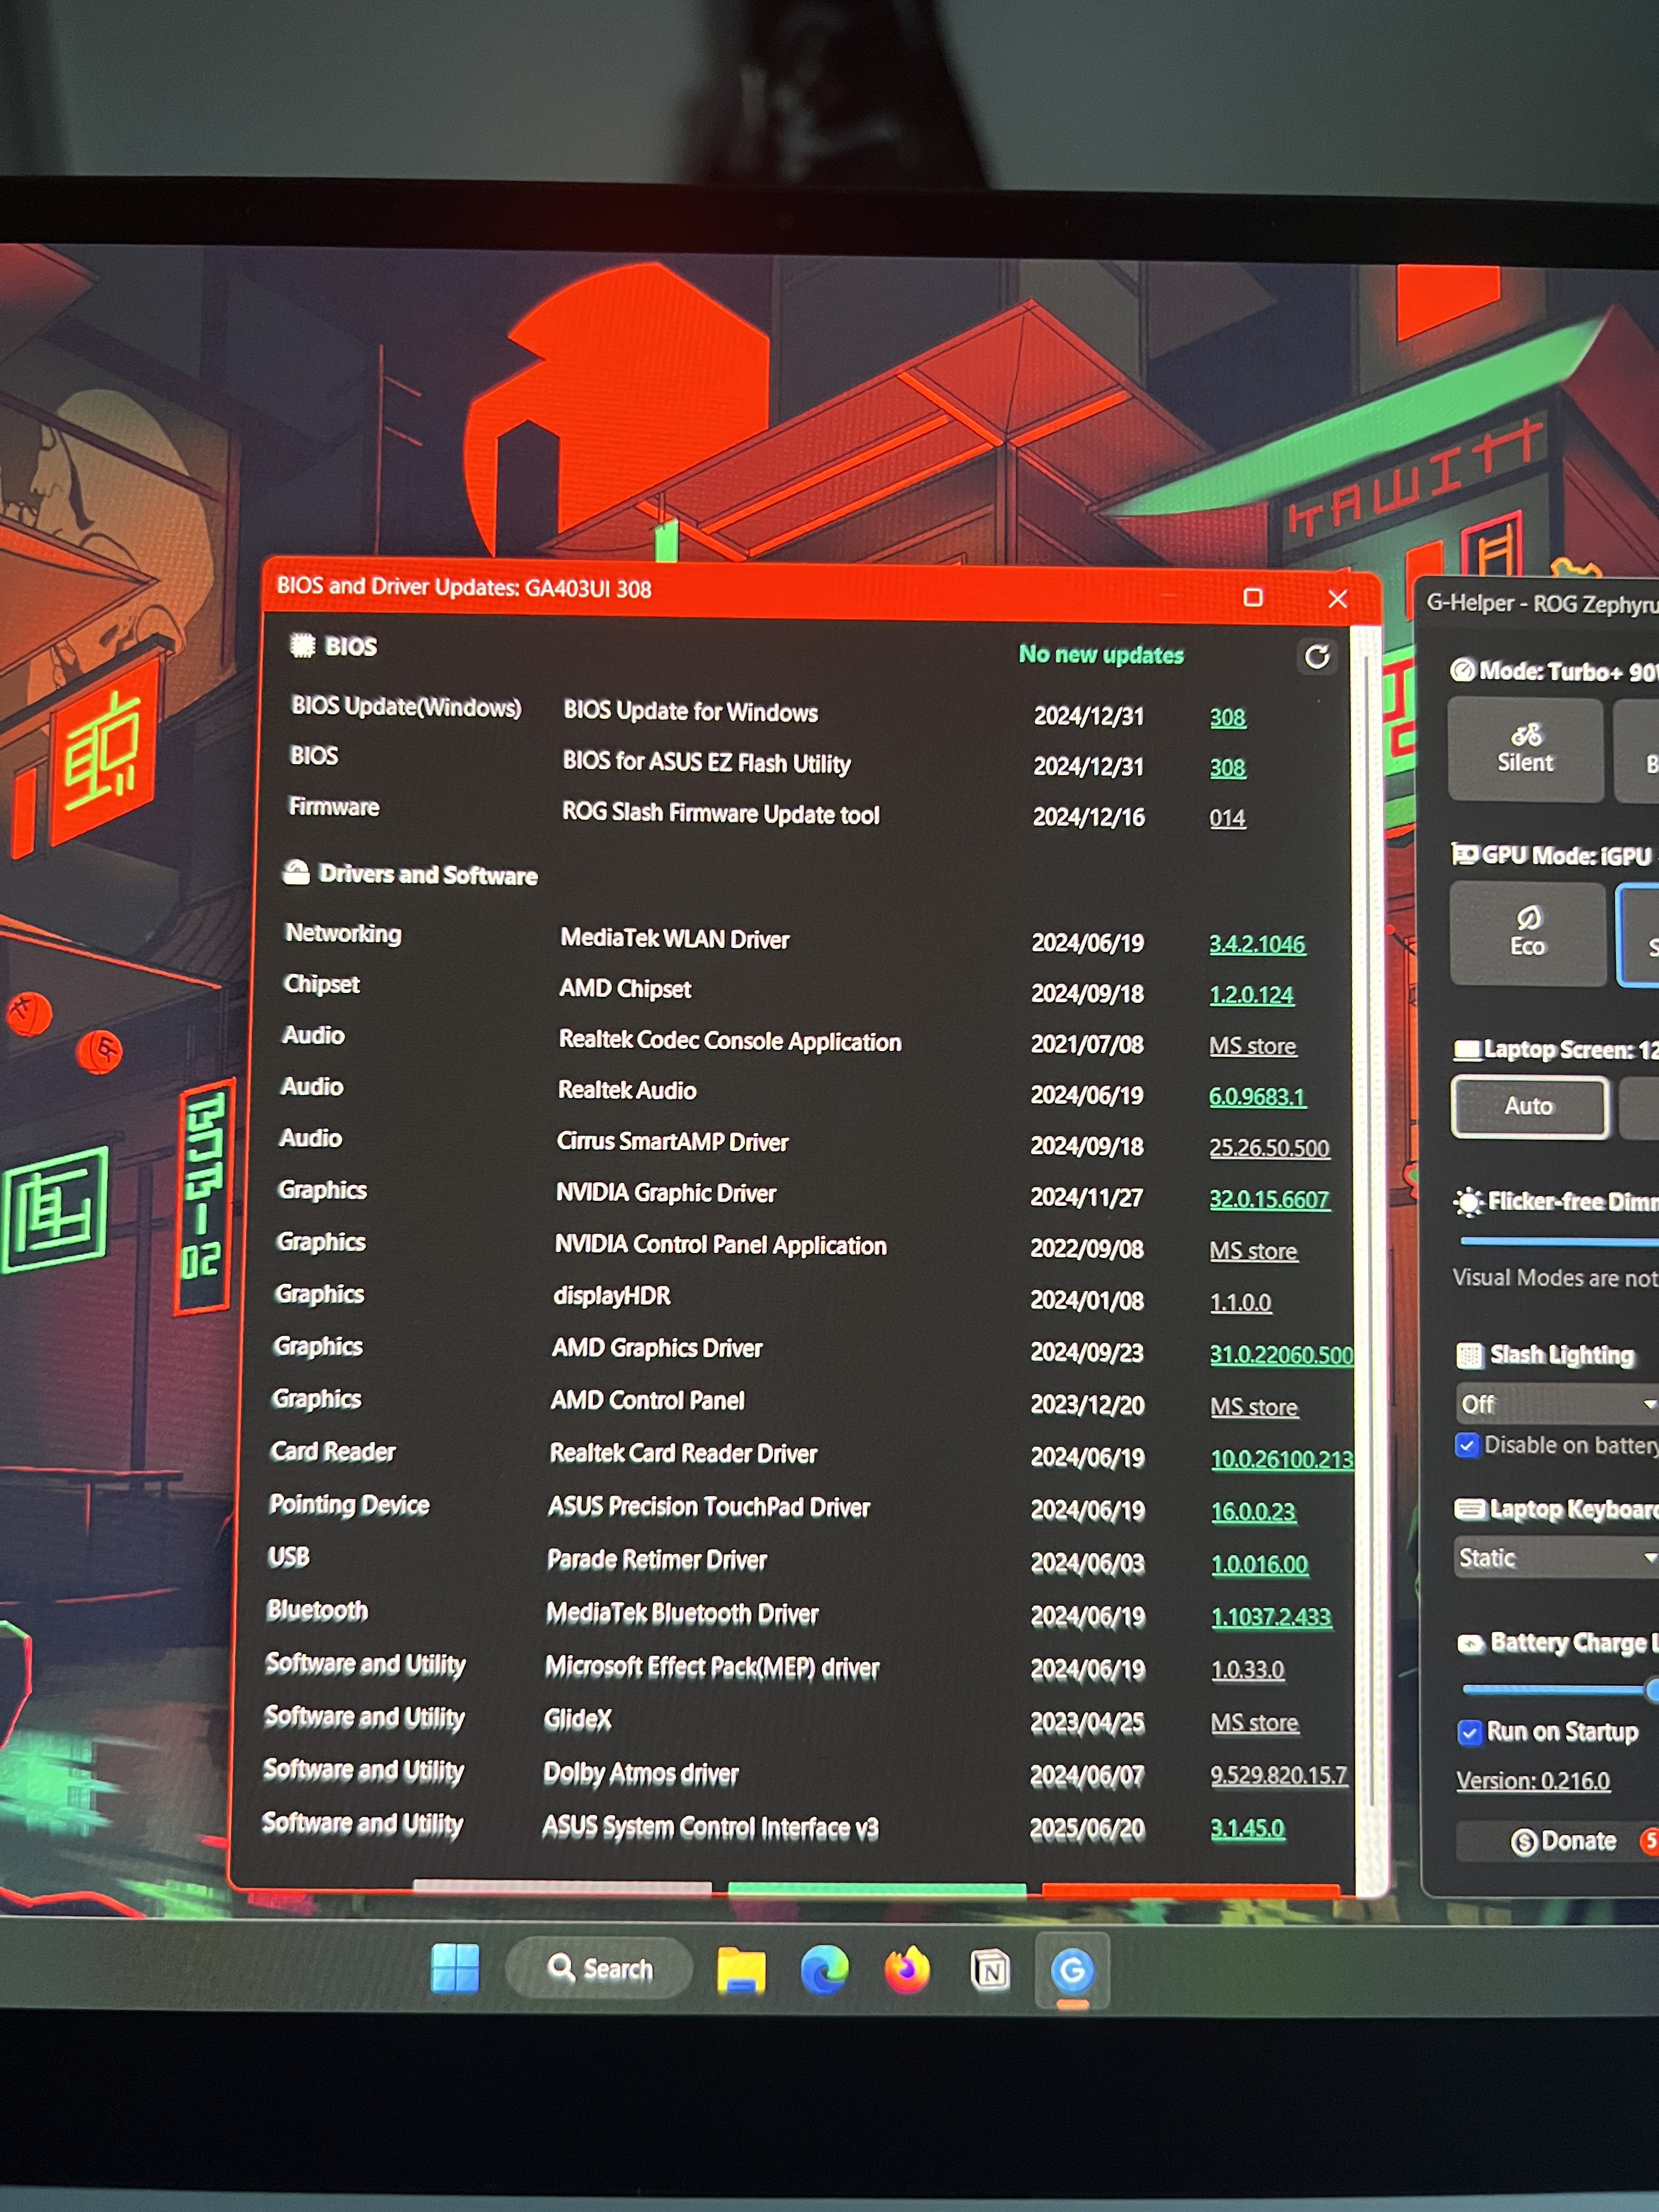Image resolution: width=1659 pixels, height=2212 pixels.
Task: Click 'Bluetooth' category label
Action: click(x=317, y=1610)
